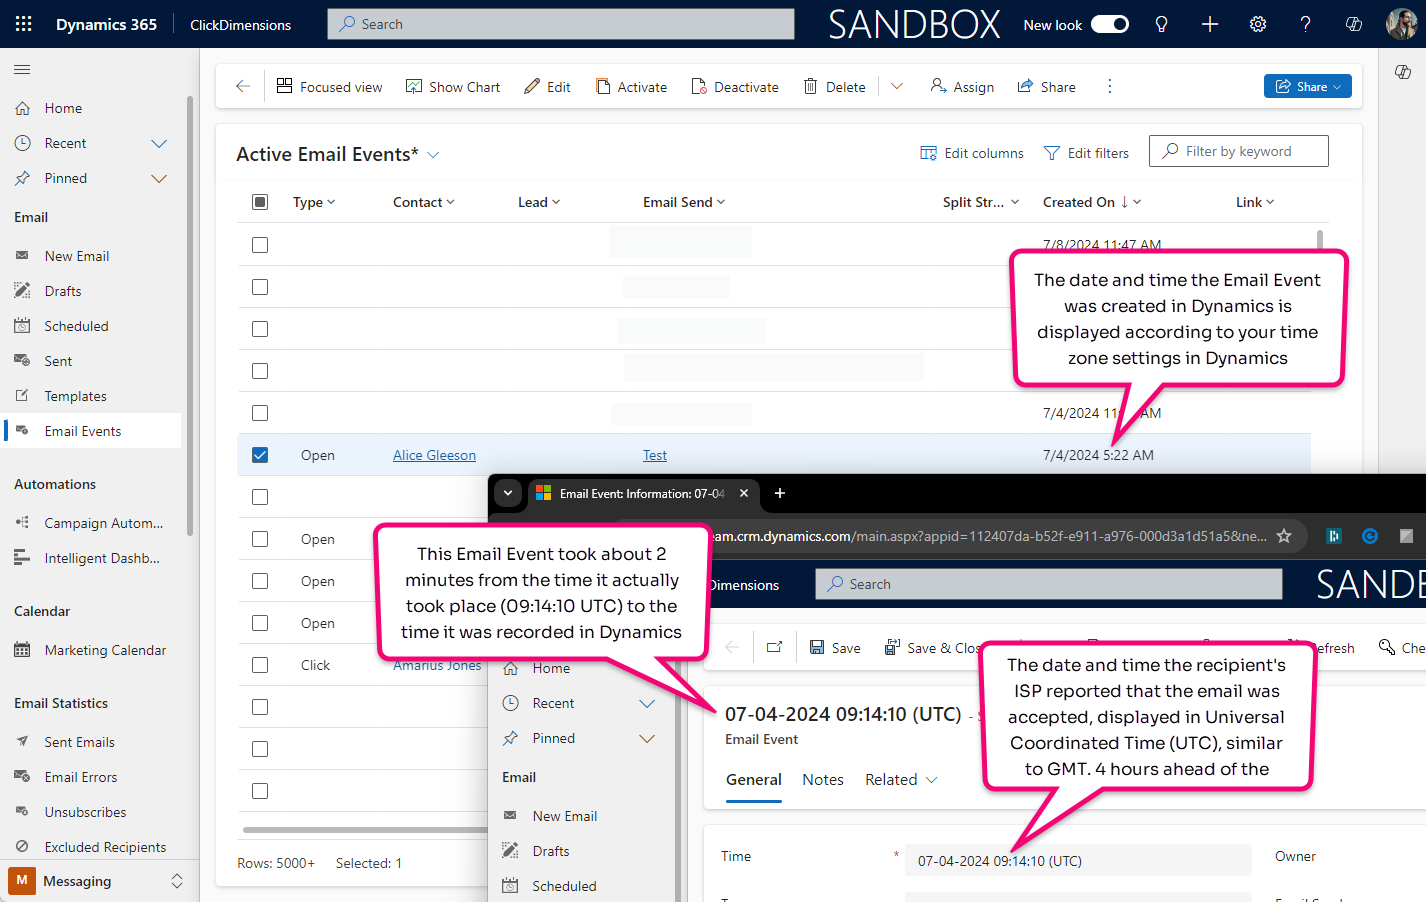The image size is (1426, 902).
Task: Open the Contact column header menu
Action: (424, 202)
